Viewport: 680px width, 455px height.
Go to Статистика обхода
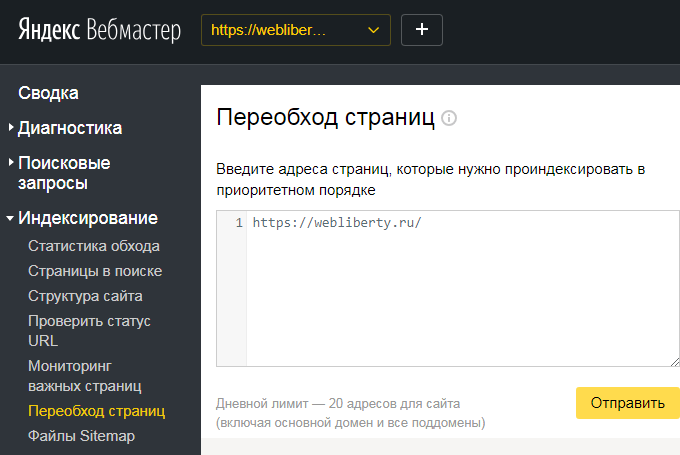click(x=94, y=246)
